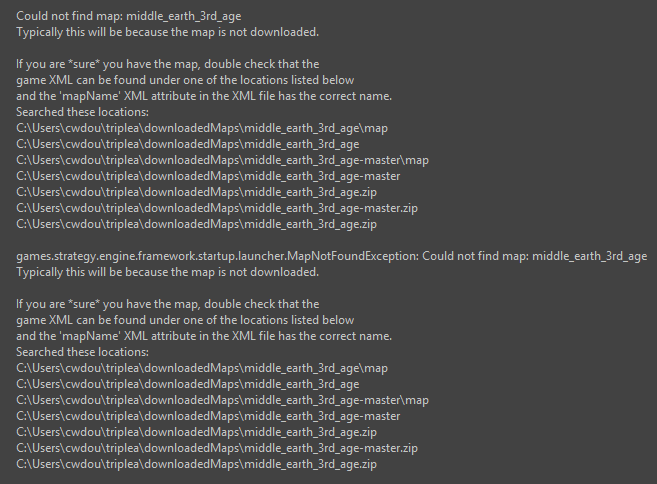Click last path ending in middle_earth_3rd_age-master.zip
Viewport: 657px width, 484px height.
pyautogui.click(x=217, y=448)
